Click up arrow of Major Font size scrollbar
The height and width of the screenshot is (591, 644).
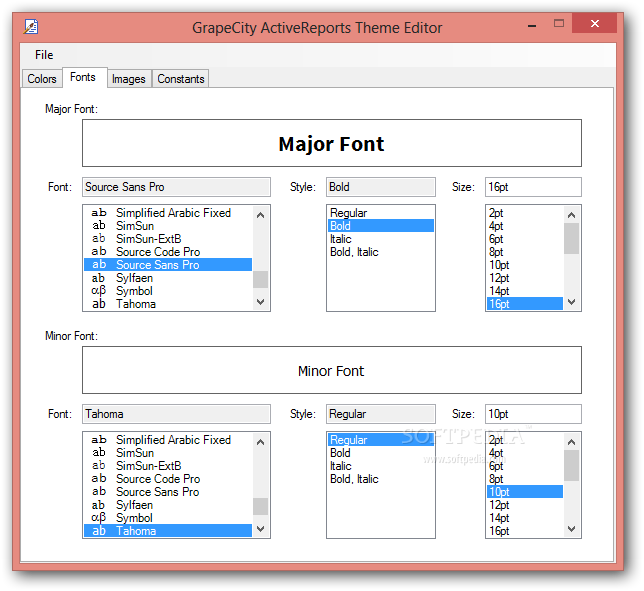pos(571,215)
